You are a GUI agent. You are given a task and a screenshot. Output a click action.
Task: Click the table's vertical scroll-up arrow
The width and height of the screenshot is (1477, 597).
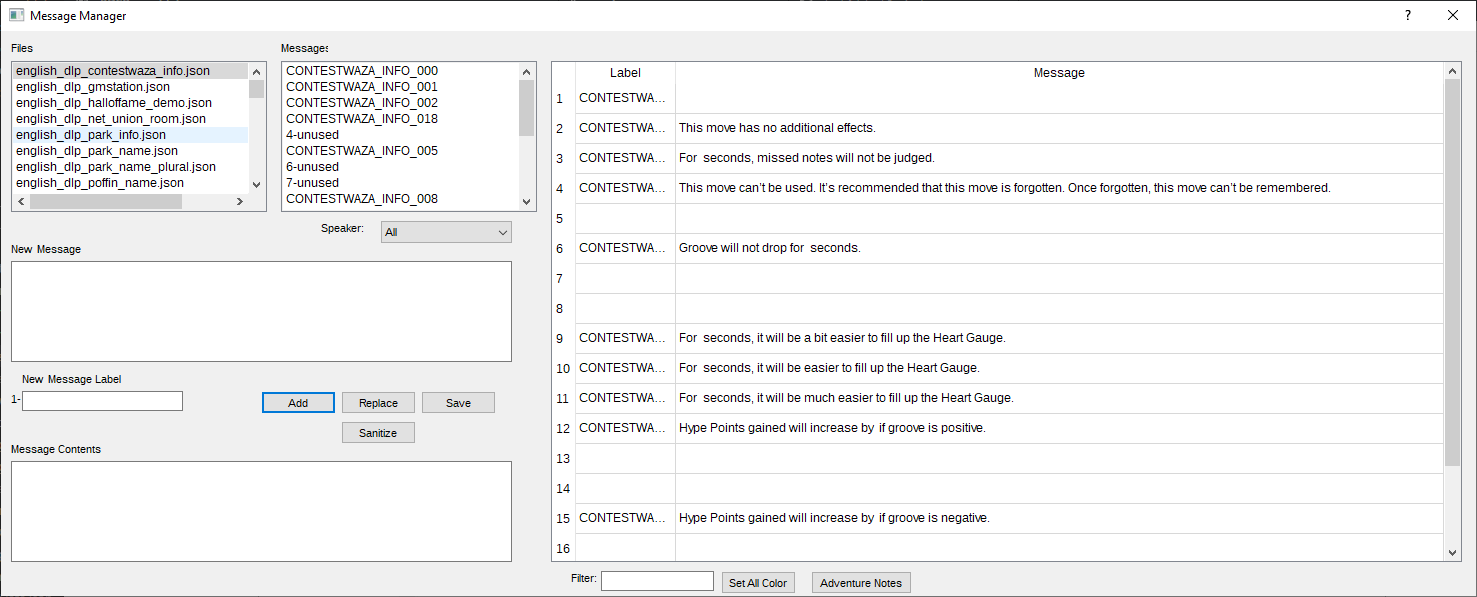[x=1453, y=71]
